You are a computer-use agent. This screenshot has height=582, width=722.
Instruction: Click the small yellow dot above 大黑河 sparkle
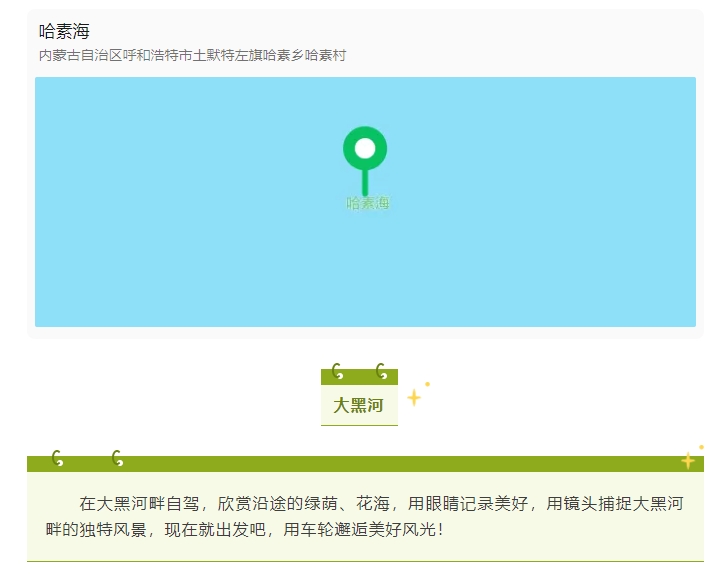428,384
